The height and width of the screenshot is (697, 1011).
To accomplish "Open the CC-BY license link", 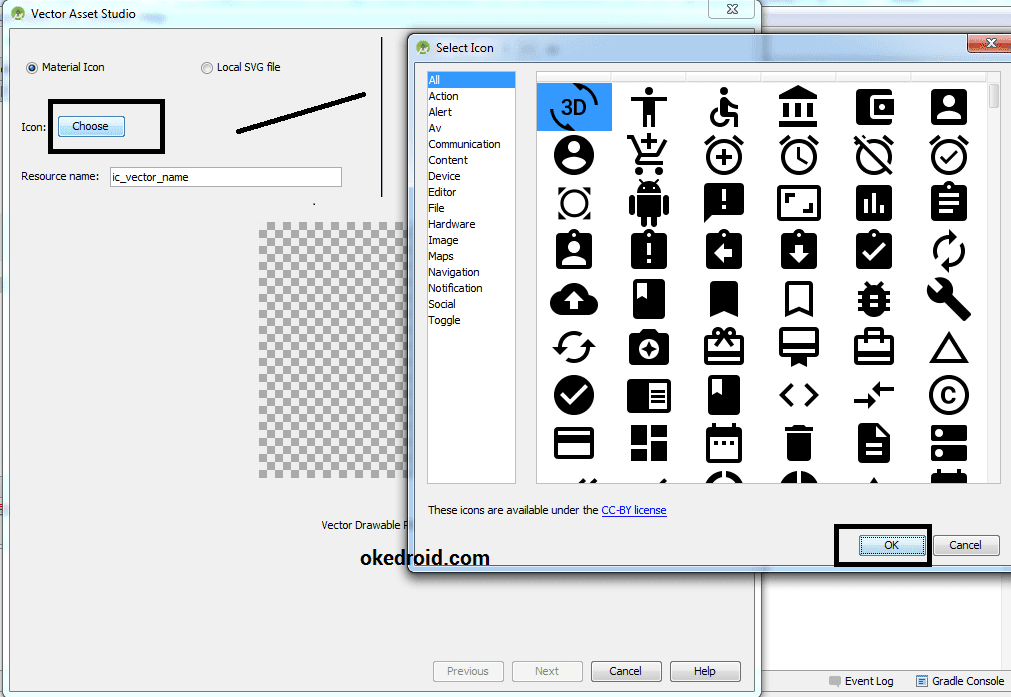I will click(632, 510).
